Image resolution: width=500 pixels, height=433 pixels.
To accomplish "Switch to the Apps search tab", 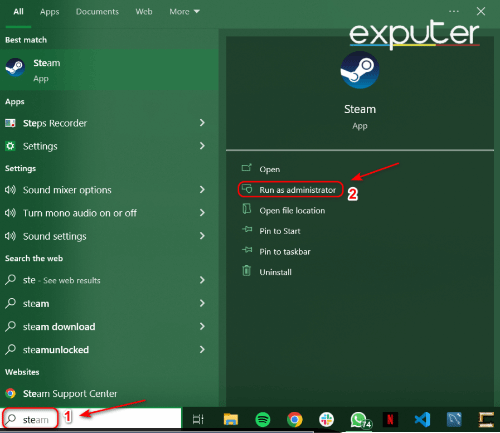I will click(x=49, y=12).
